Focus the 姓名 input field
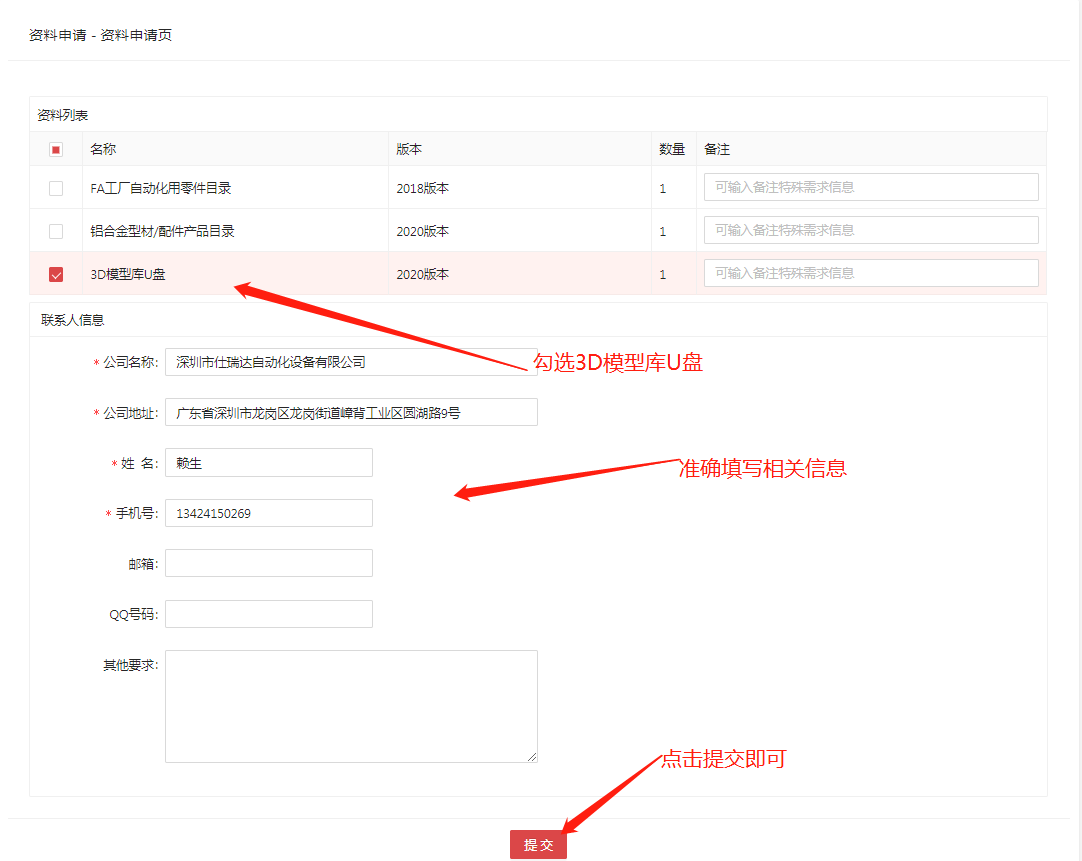The height and width of the screenshot is (861, 1082). [268, 463]
